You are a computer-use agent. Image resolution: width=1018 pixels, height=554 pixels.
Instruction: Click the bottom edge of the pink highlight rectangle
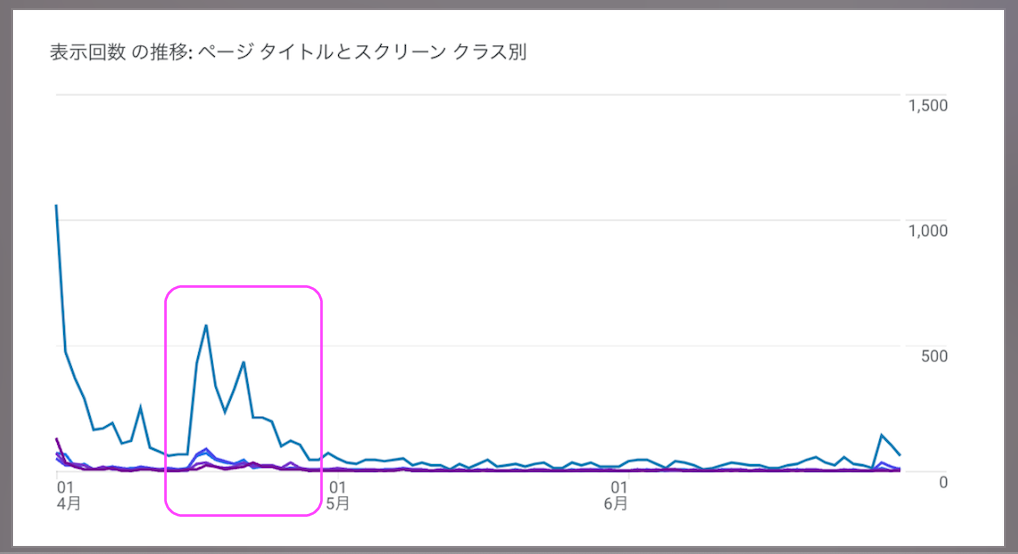tap(243, 516)
